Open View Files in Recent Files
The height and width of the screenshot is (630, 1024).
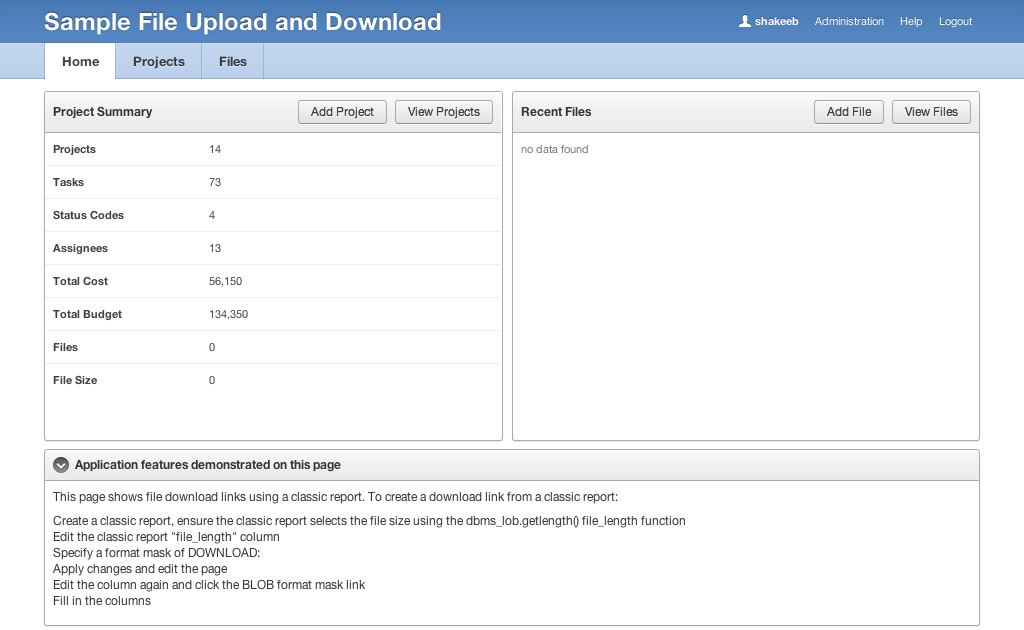click(x=930, y=112)
